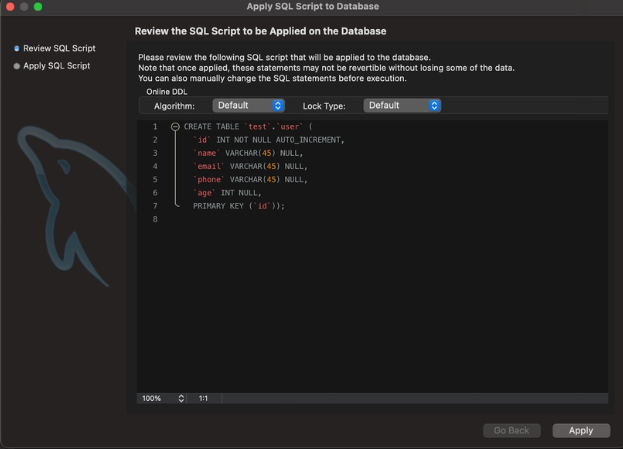Click the green zoom window button

39,7
